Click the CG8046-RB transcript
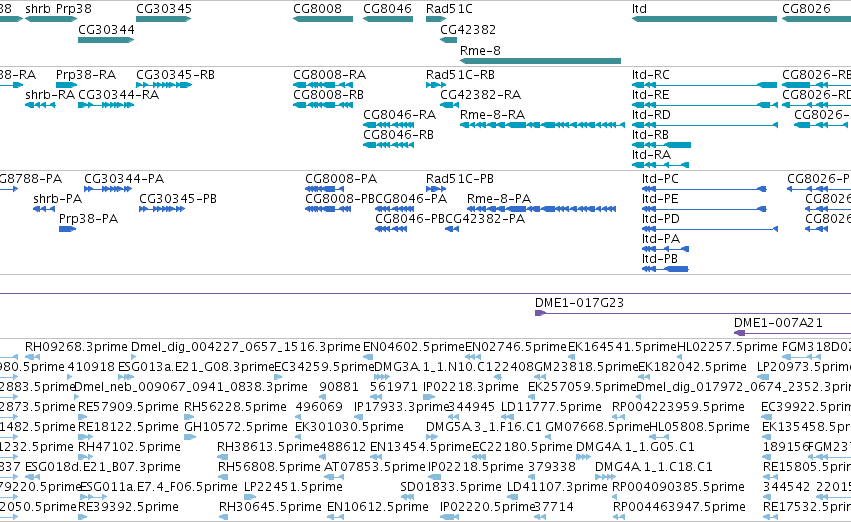This screenshot has height=522, width=851. click(x=389, y=145)
